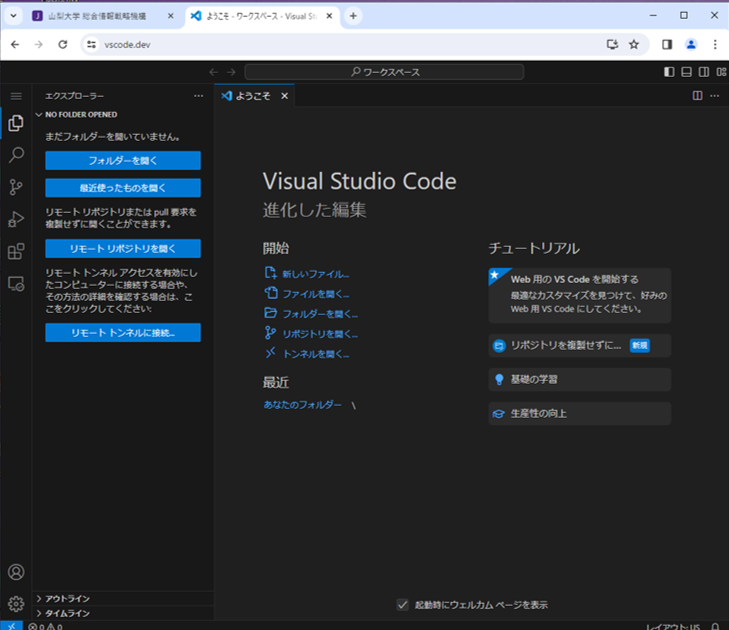Open Explorer views and more actions ellipsis

(199, 96)
